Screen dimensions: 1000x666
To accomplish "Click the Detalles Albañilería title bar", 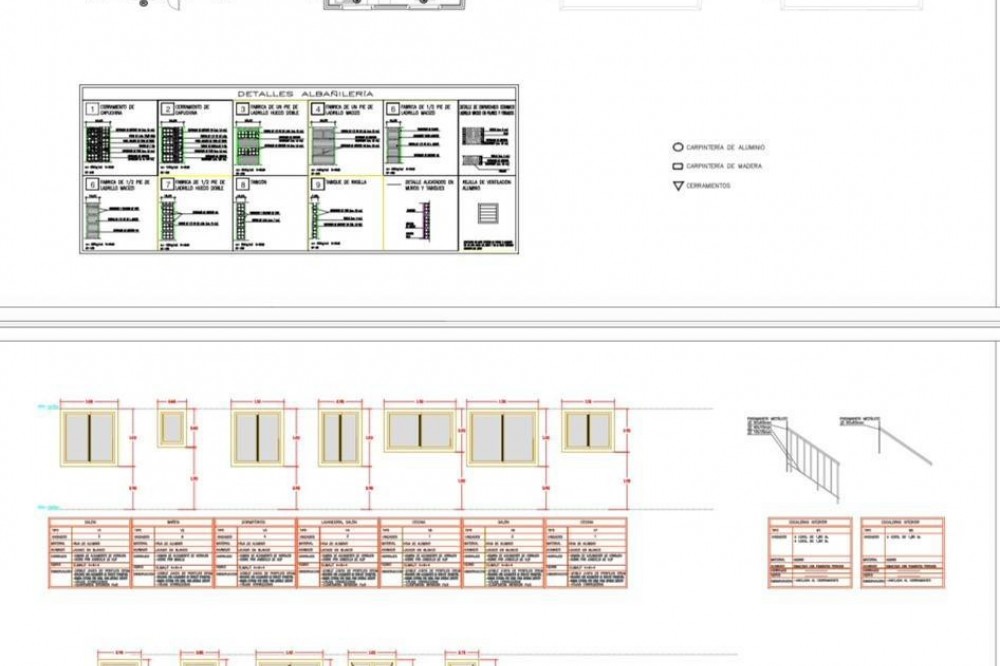I will pyautogui.click(x=297, y=92).
